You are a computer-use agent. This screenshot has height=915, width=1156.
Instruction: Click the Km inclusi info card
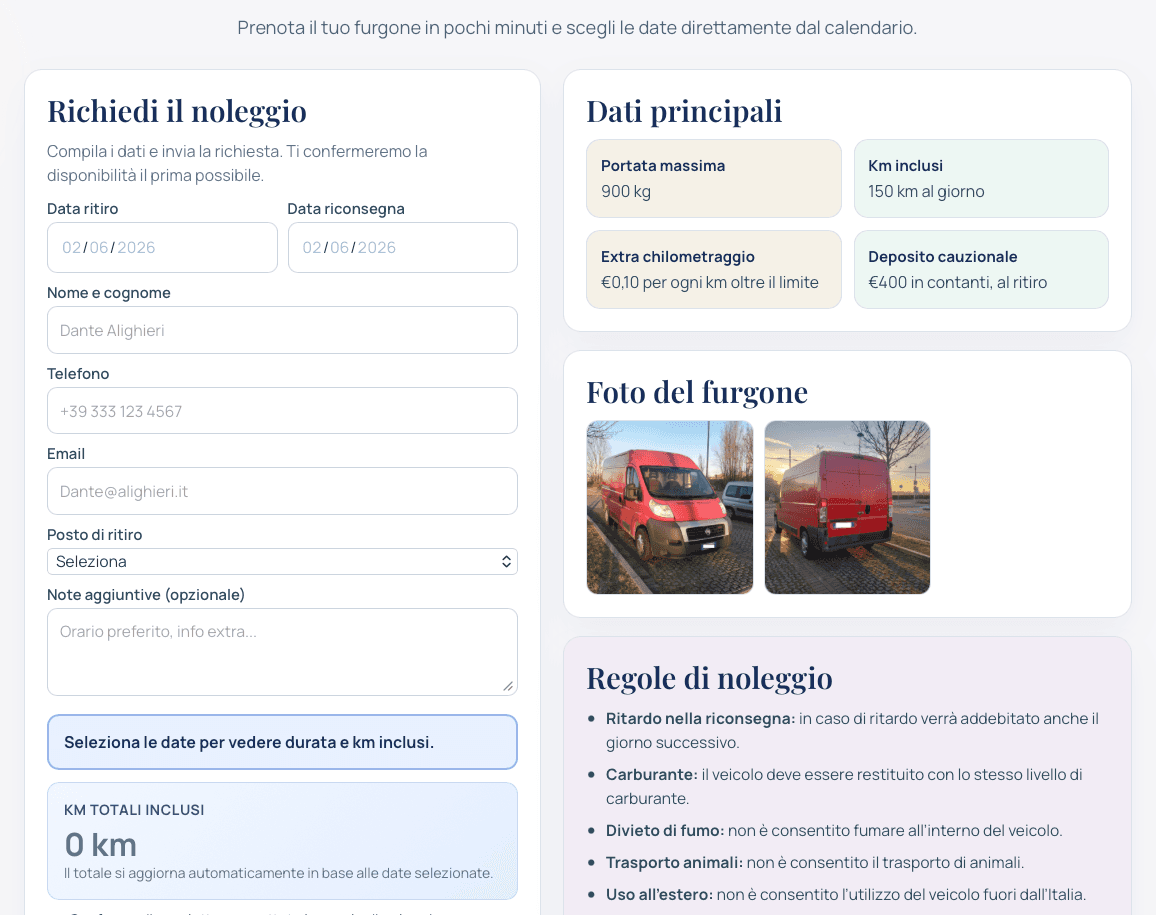pyautogui.click(x=981, y=178)
